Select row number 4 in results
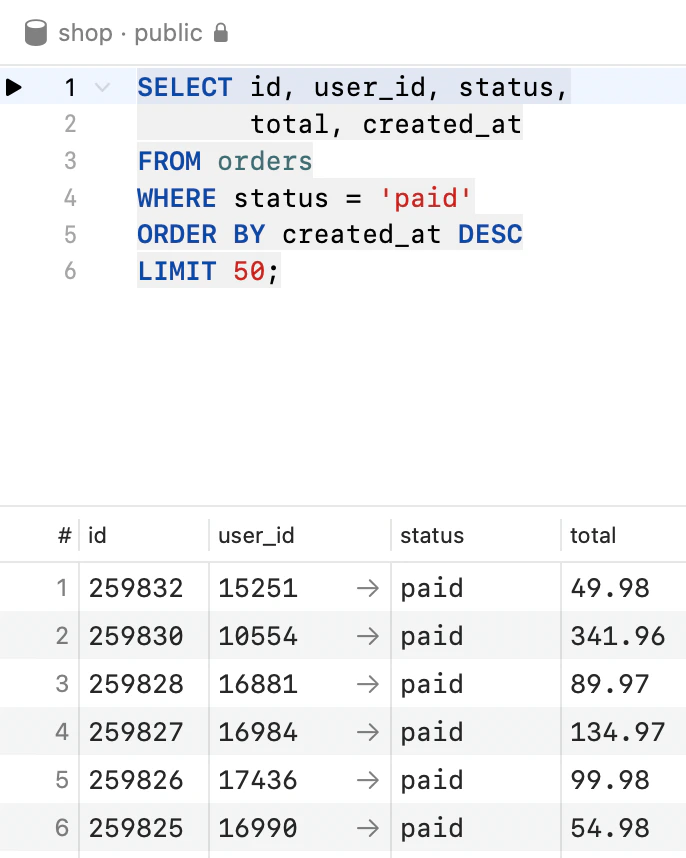 click(62, 732)
